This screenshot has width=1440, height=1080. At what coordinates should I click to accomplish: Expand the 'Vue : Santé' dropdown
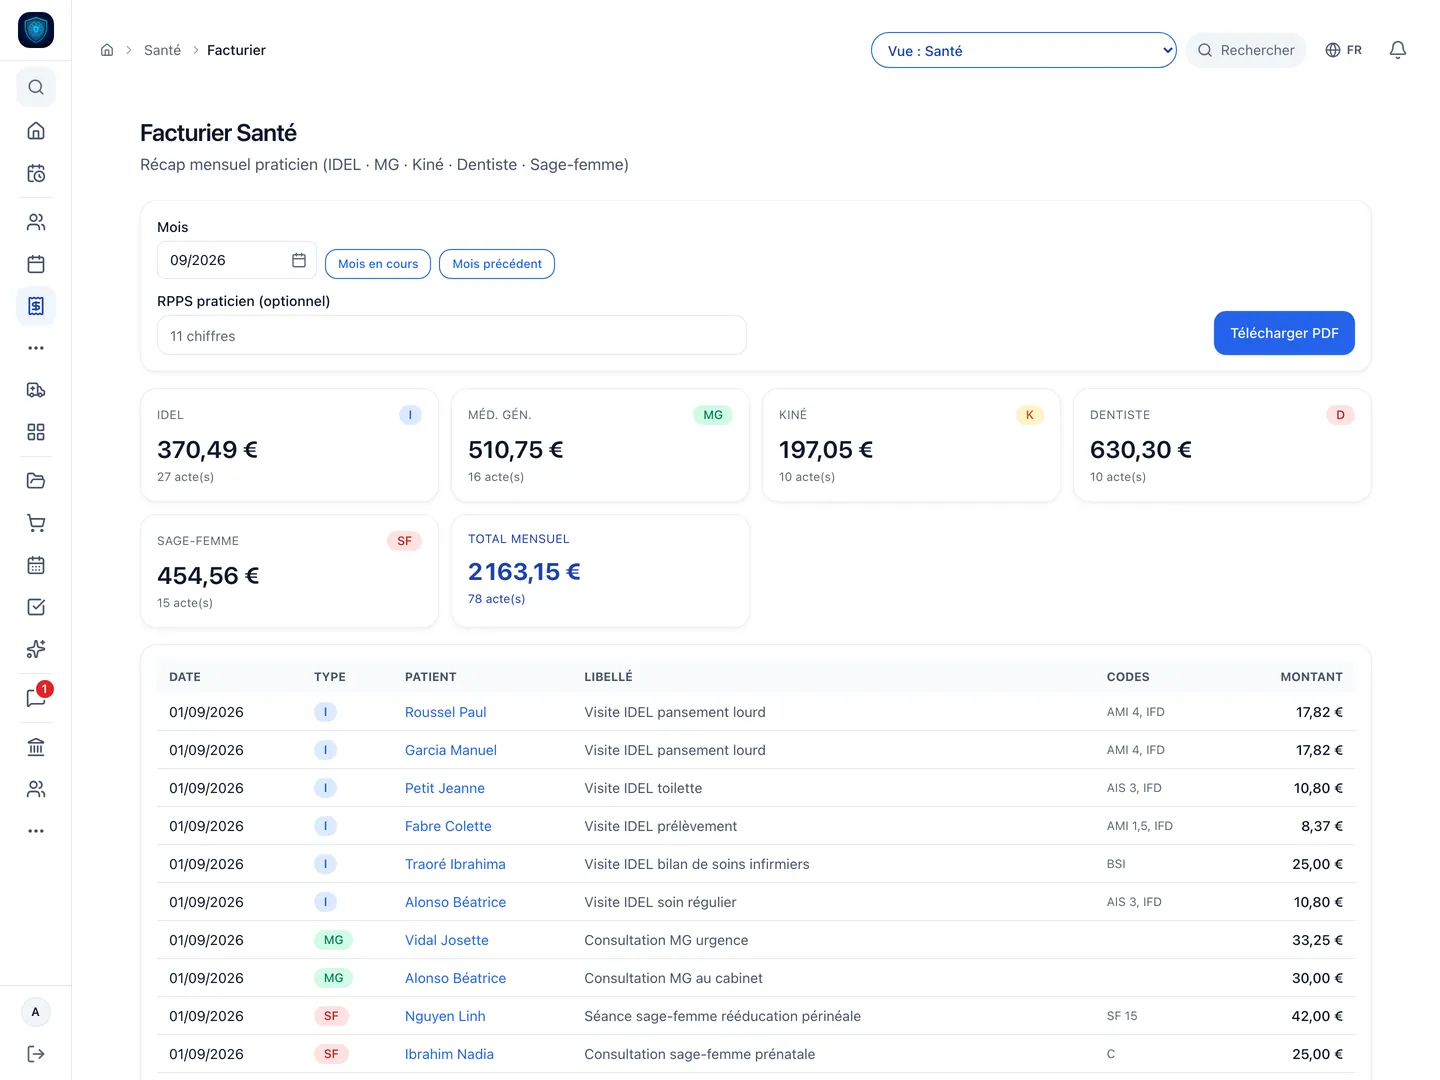pos(1023,51)
